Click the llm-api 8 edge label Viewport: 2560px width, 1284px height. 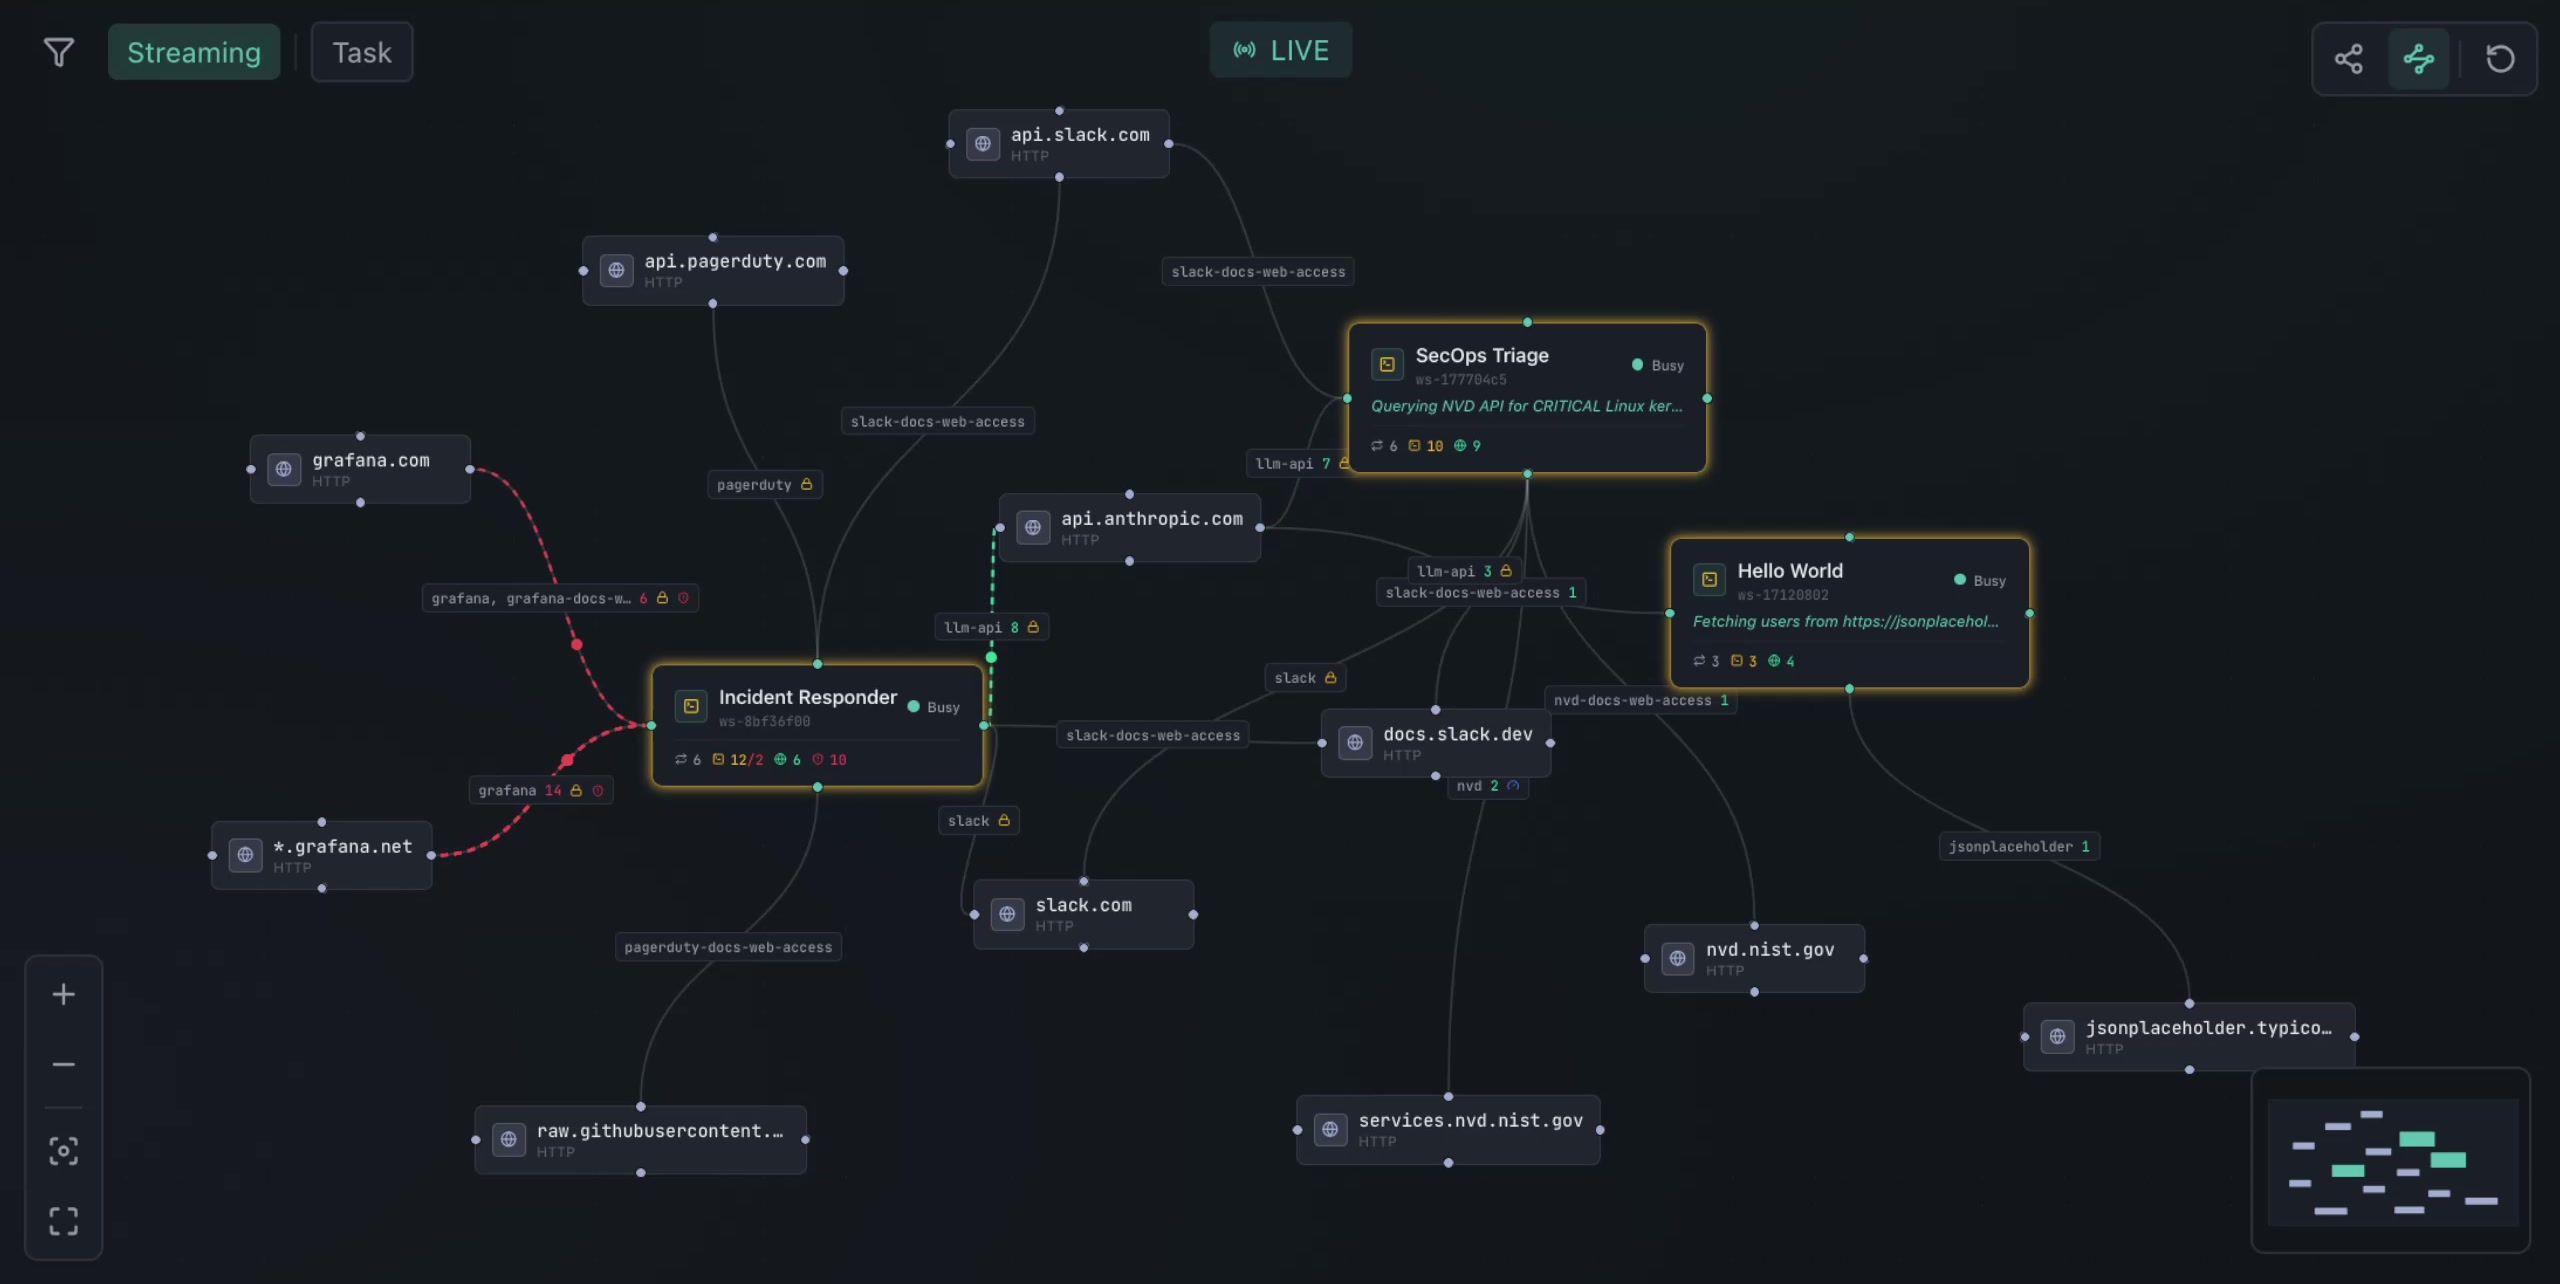991,627
